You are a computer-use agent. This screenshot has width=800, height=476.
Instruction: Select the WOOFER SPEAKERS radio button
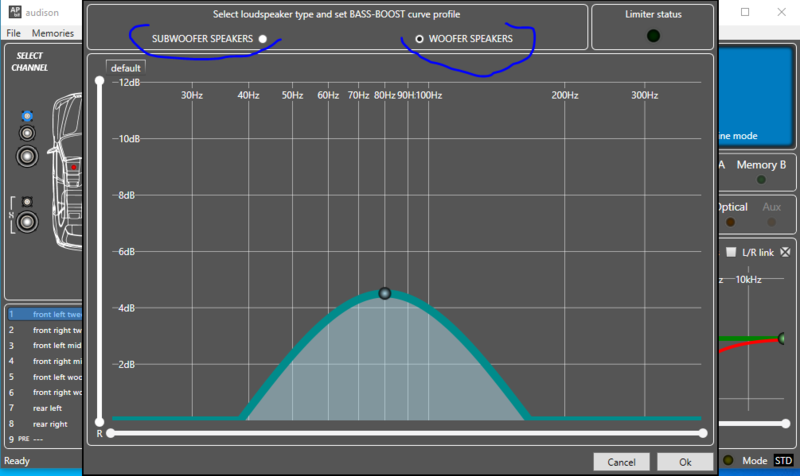click(419, 39)
